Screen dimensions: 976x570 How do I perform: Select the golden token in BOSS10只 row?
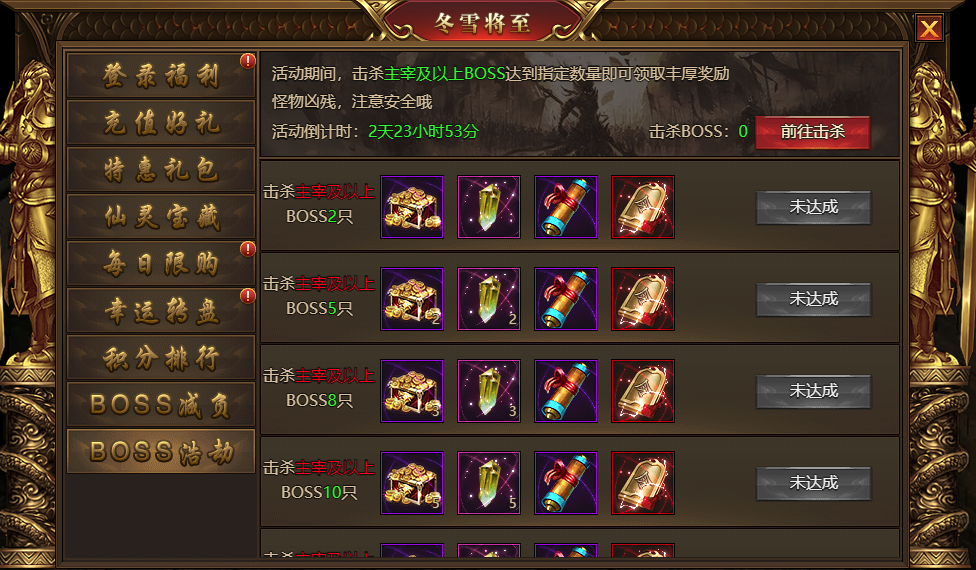coord(643,484)
